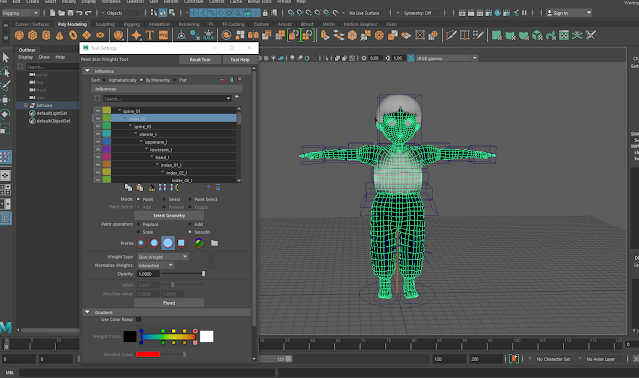Set Mode to Select
The width and height of the screenshot is (639, 378).
[164, 200]
